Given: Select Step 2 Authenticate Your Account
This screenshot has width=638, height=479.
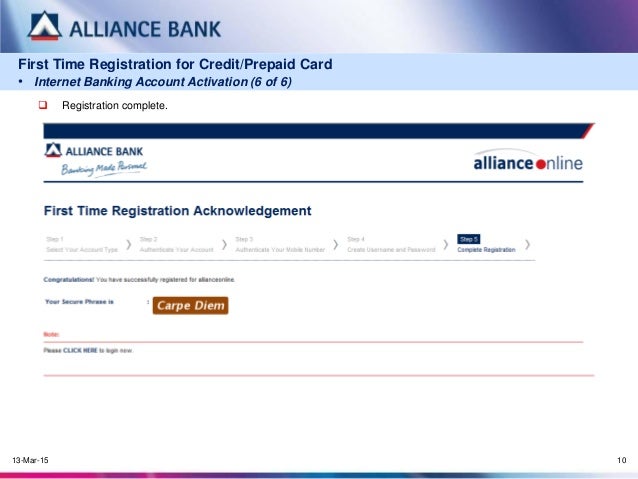Looking at the screenshot, I should point(177,245).
